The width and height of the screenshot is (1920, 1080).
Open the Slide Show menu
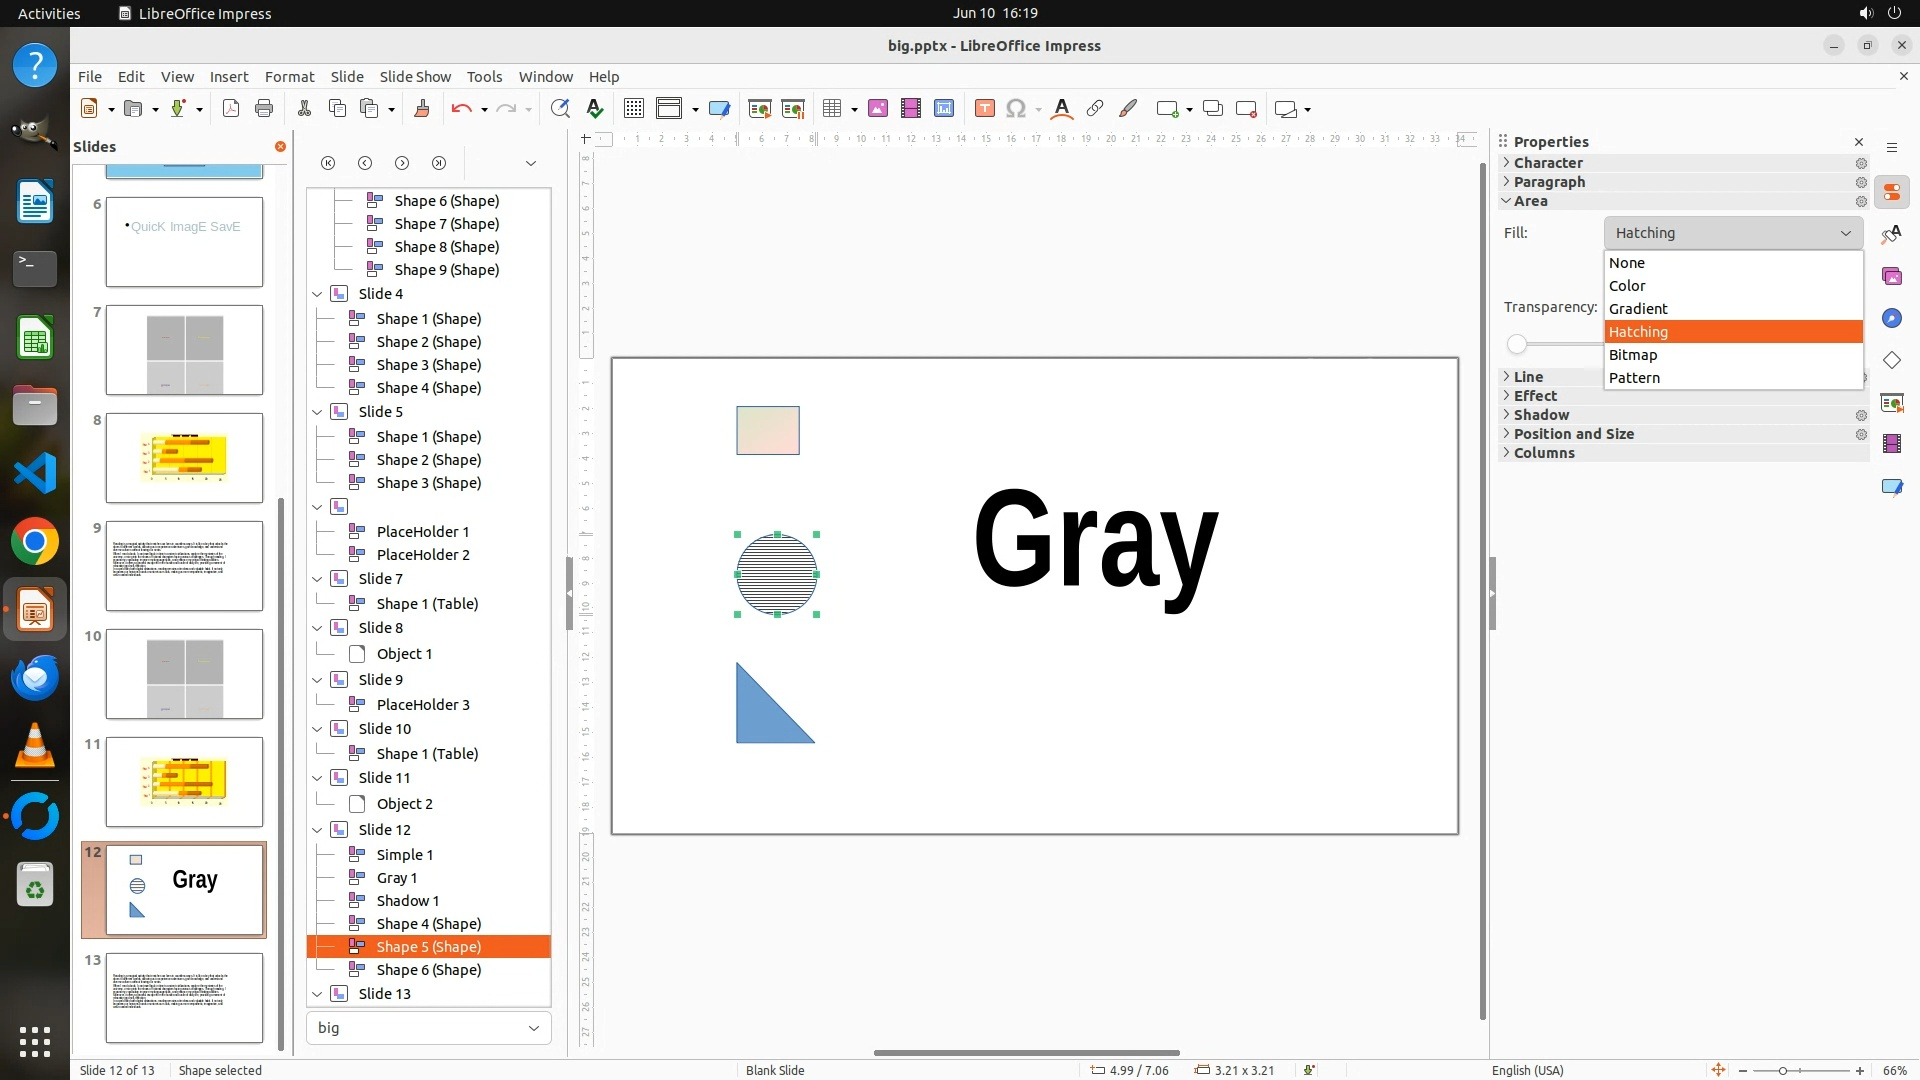(x=415, y=77)
